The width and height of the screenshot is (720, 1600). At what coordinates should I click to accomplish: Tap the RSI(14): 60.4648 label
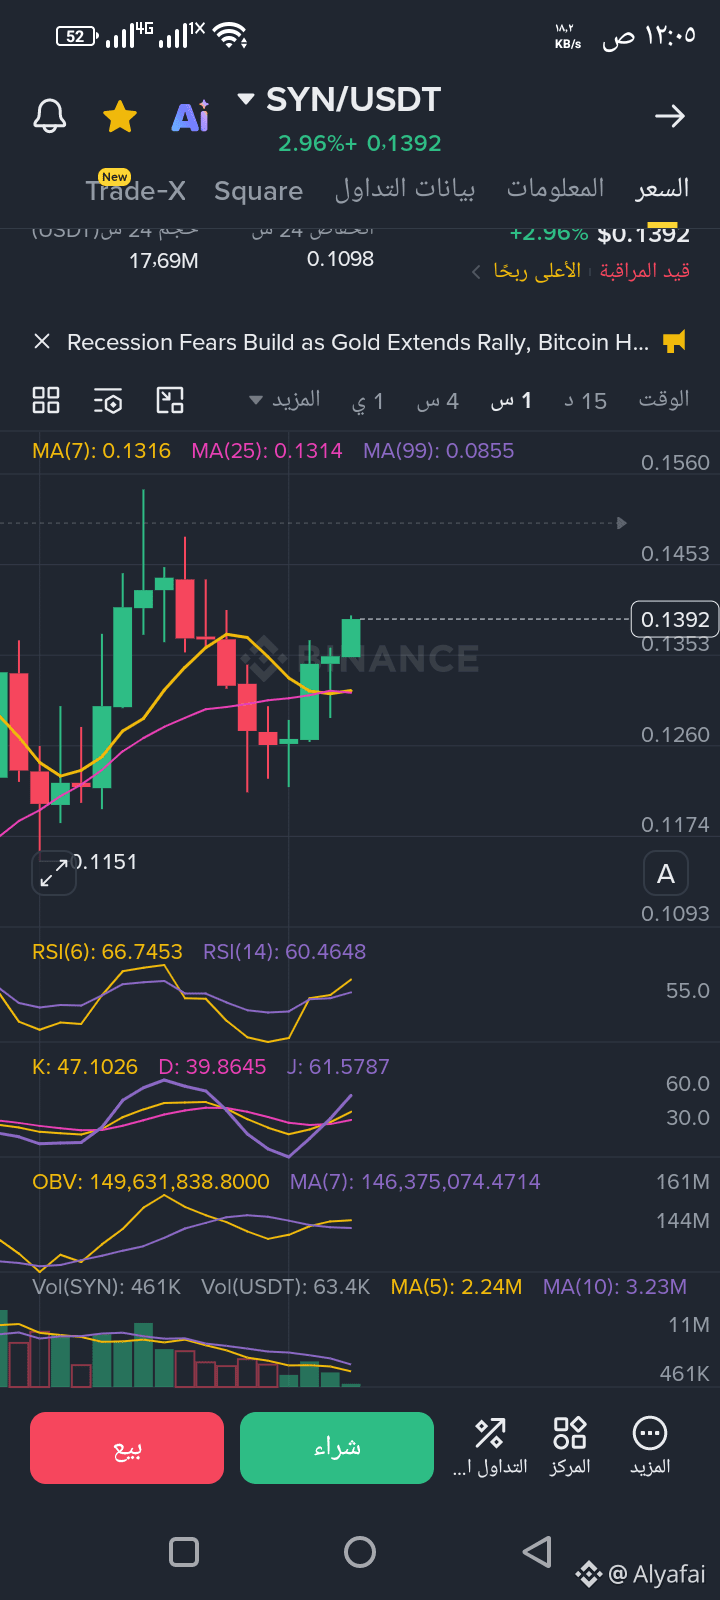pyautogui.click(x=285, y=952)
